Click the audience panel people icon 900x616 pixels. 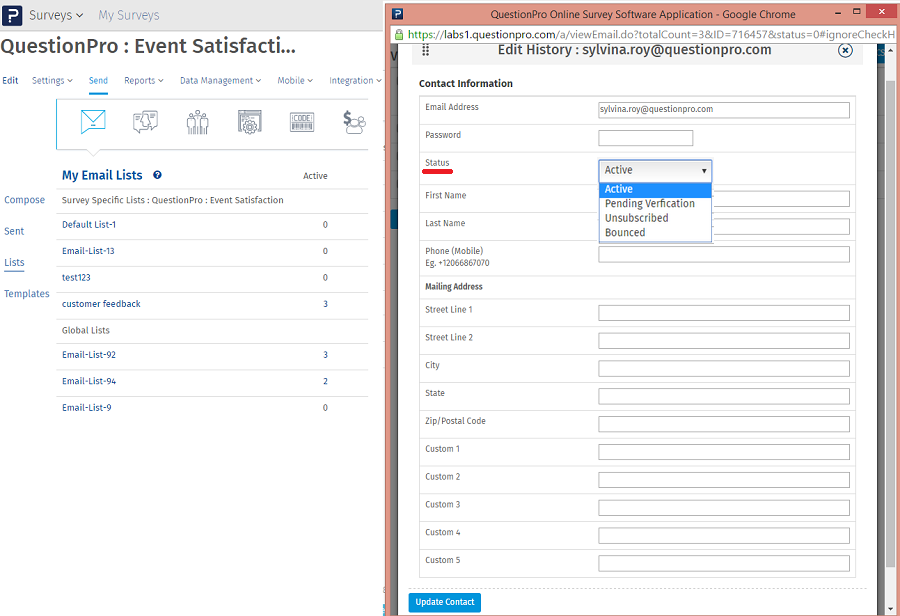196,120
